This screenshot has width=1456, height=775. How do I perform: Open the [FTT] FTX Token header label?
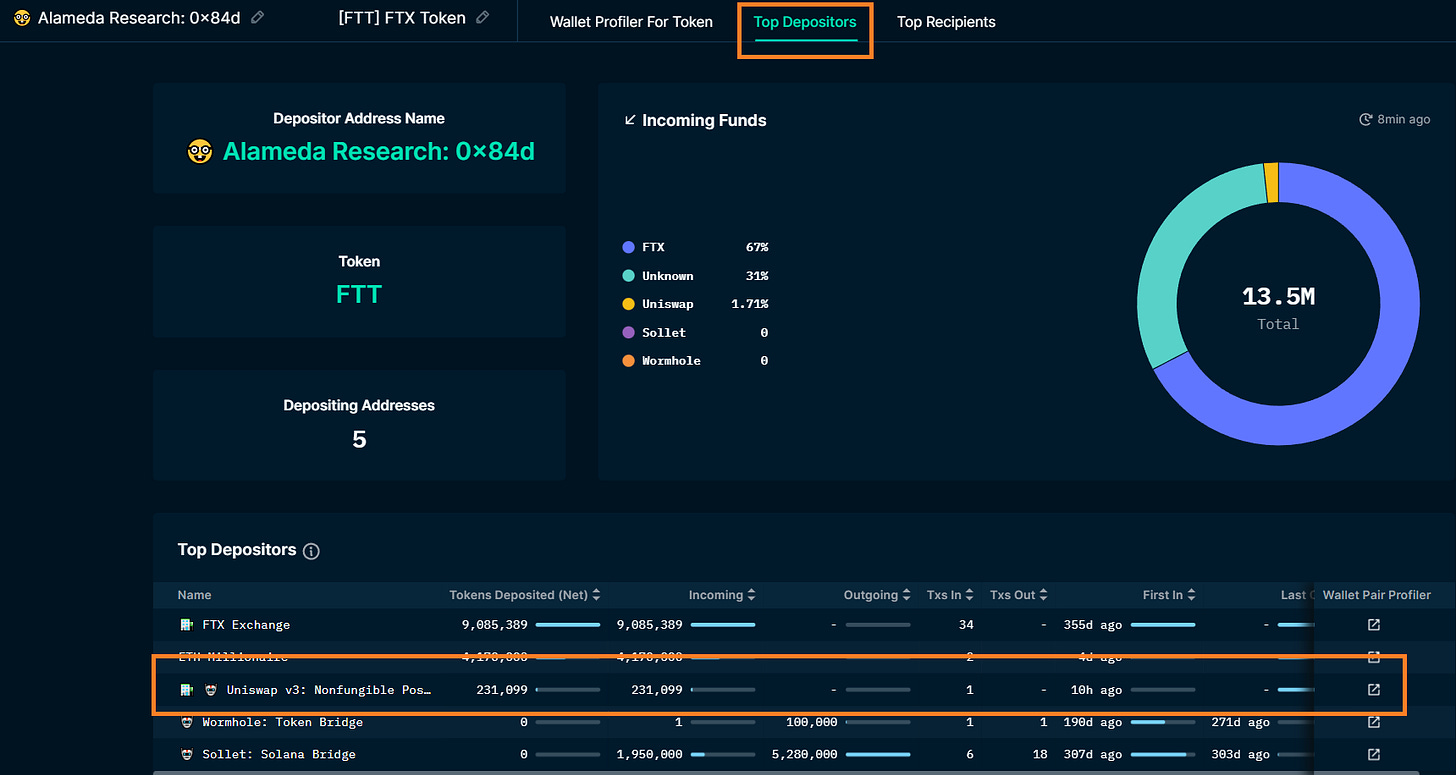point(402,18)
